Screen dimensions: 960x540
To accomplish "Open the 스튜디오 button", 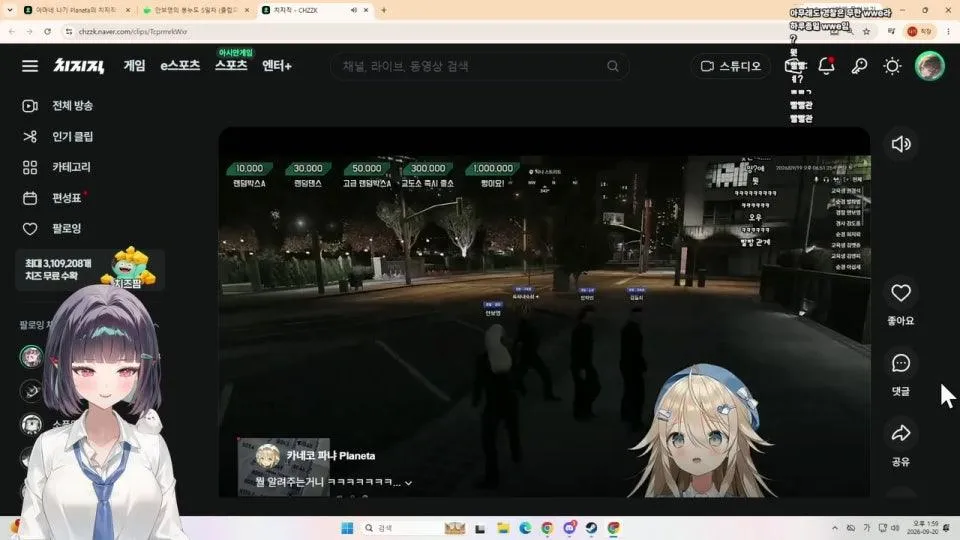I will (x=731, y=66).
